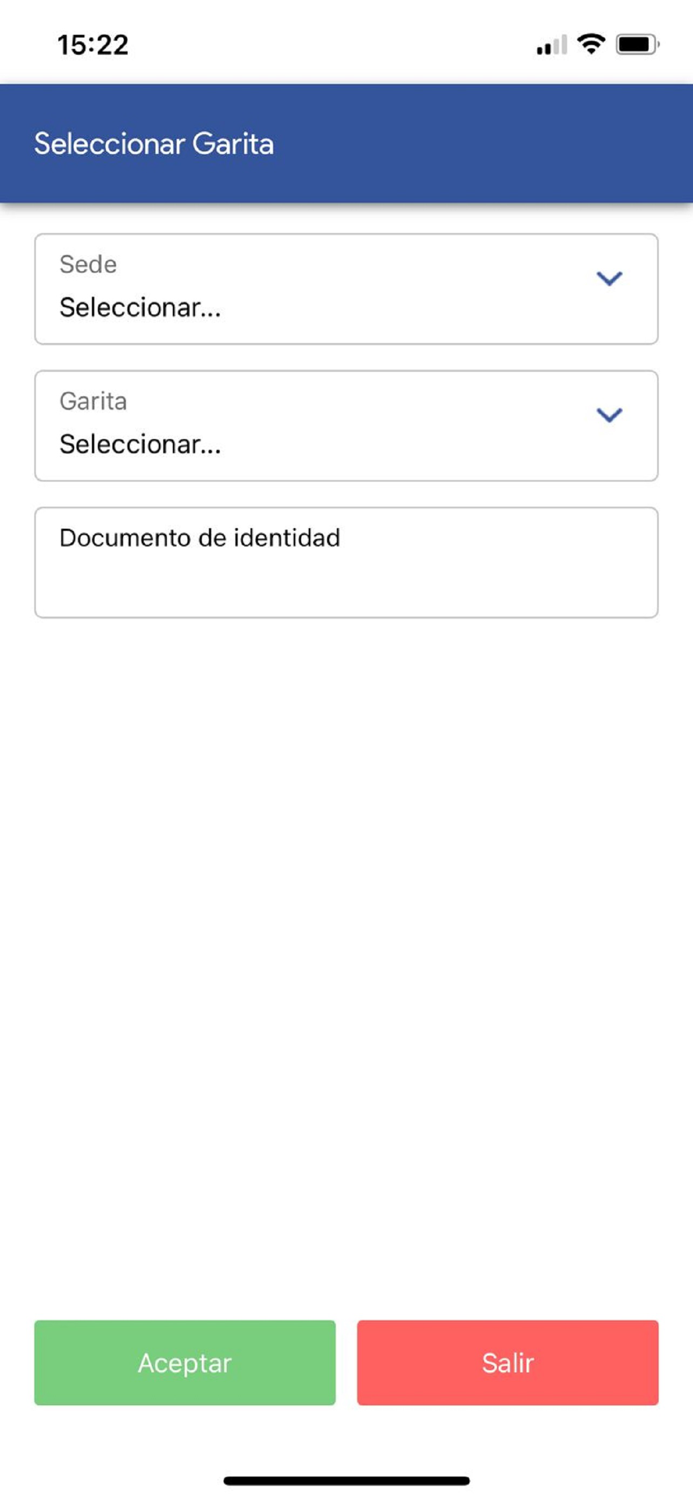The image size is (693, 1500).
Task: Click the green Aceptar text
Action: (184, 1362)
